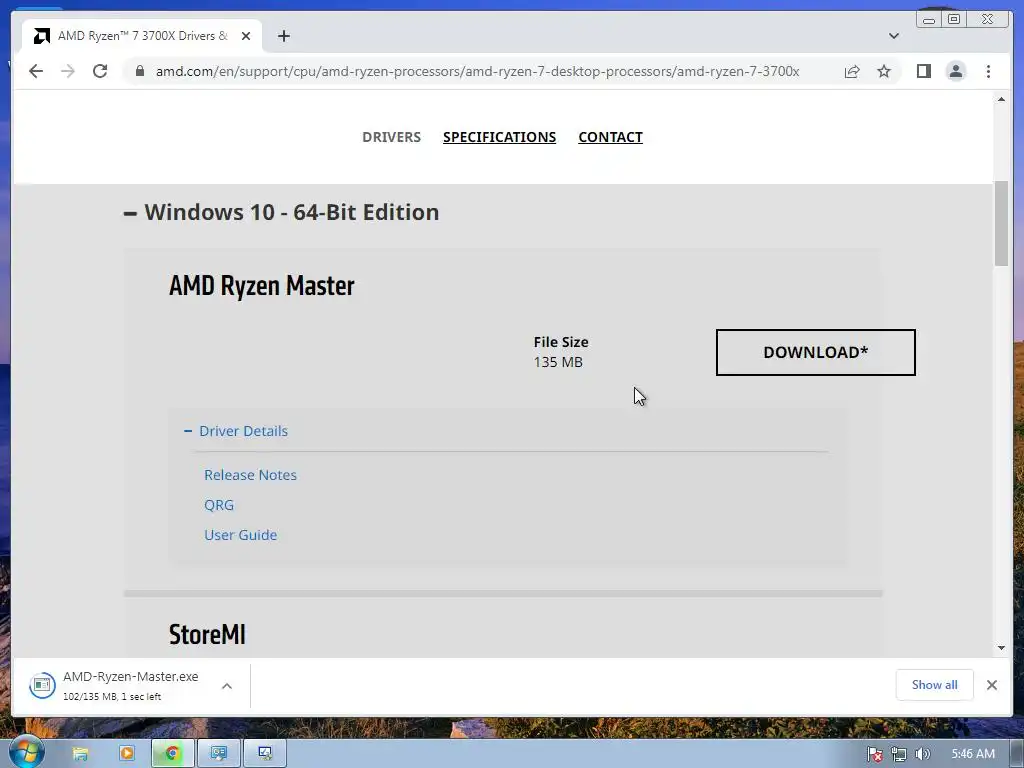Download AMD Ryzen Master
1024x768 pixels.
pyautogui.click(x=816, y=352)
